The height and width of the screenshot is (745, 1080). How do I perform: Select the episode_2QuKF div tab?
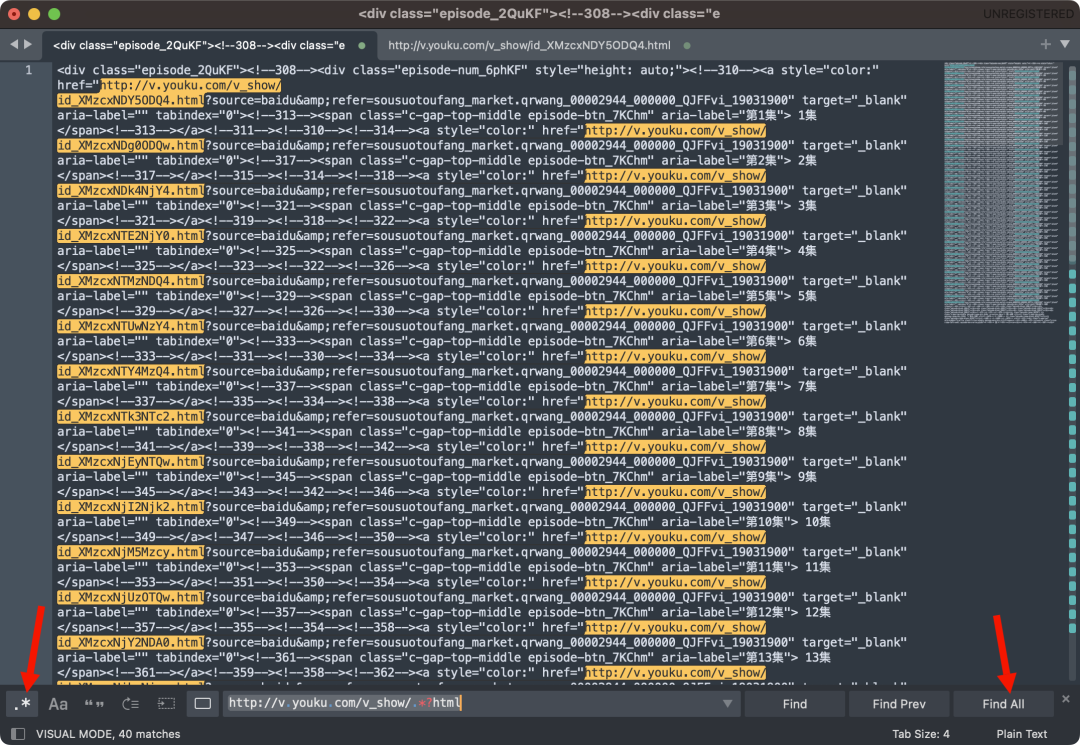tap(200, 45)
